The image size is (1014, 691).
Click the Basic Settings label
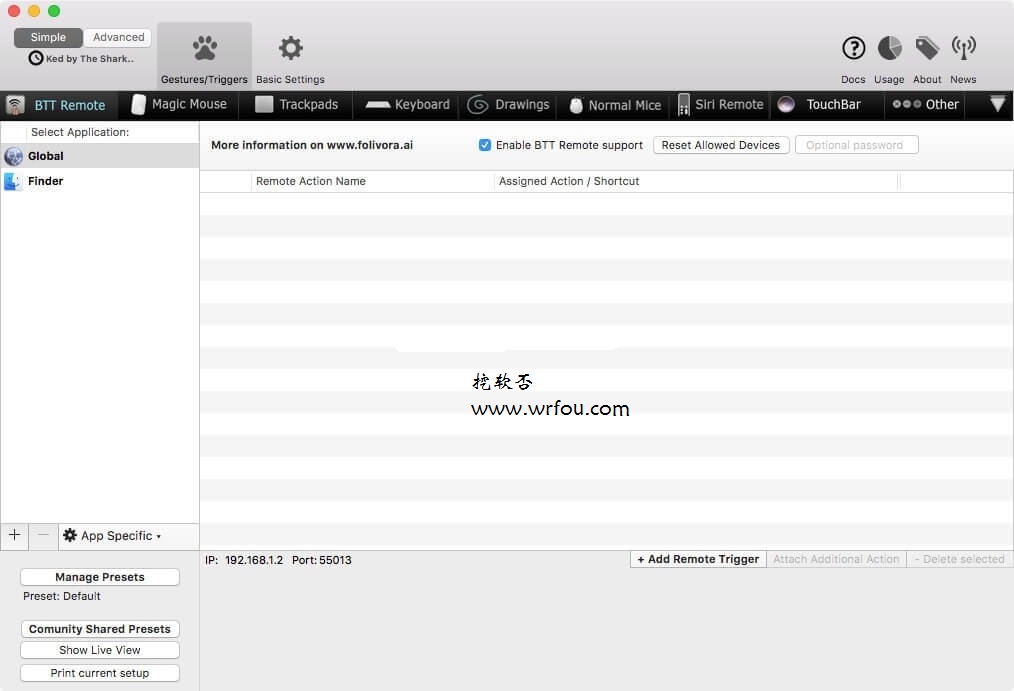click(x=290, y=80)
